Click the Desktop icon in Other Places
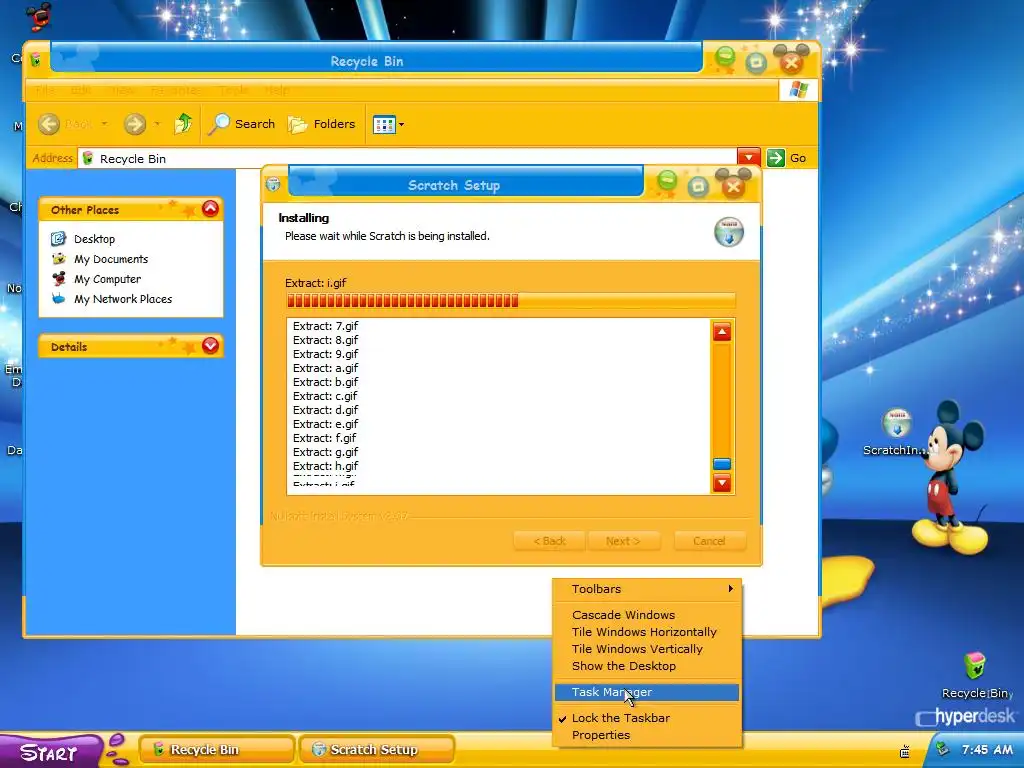 (59, 238)
